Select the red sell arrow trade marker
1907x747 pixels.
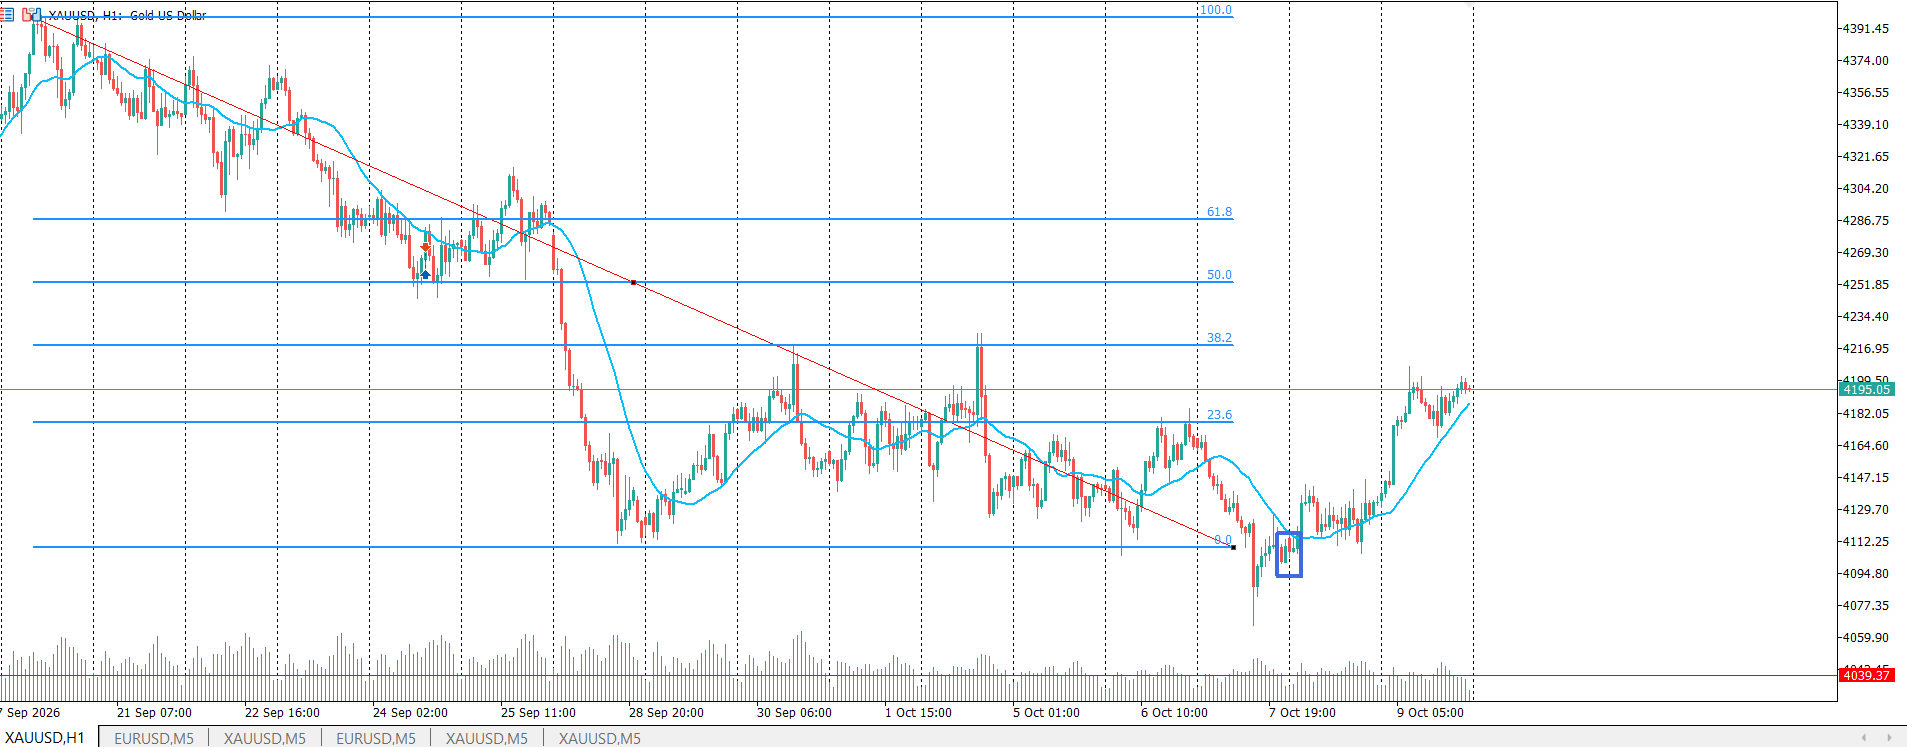[426, 247]
